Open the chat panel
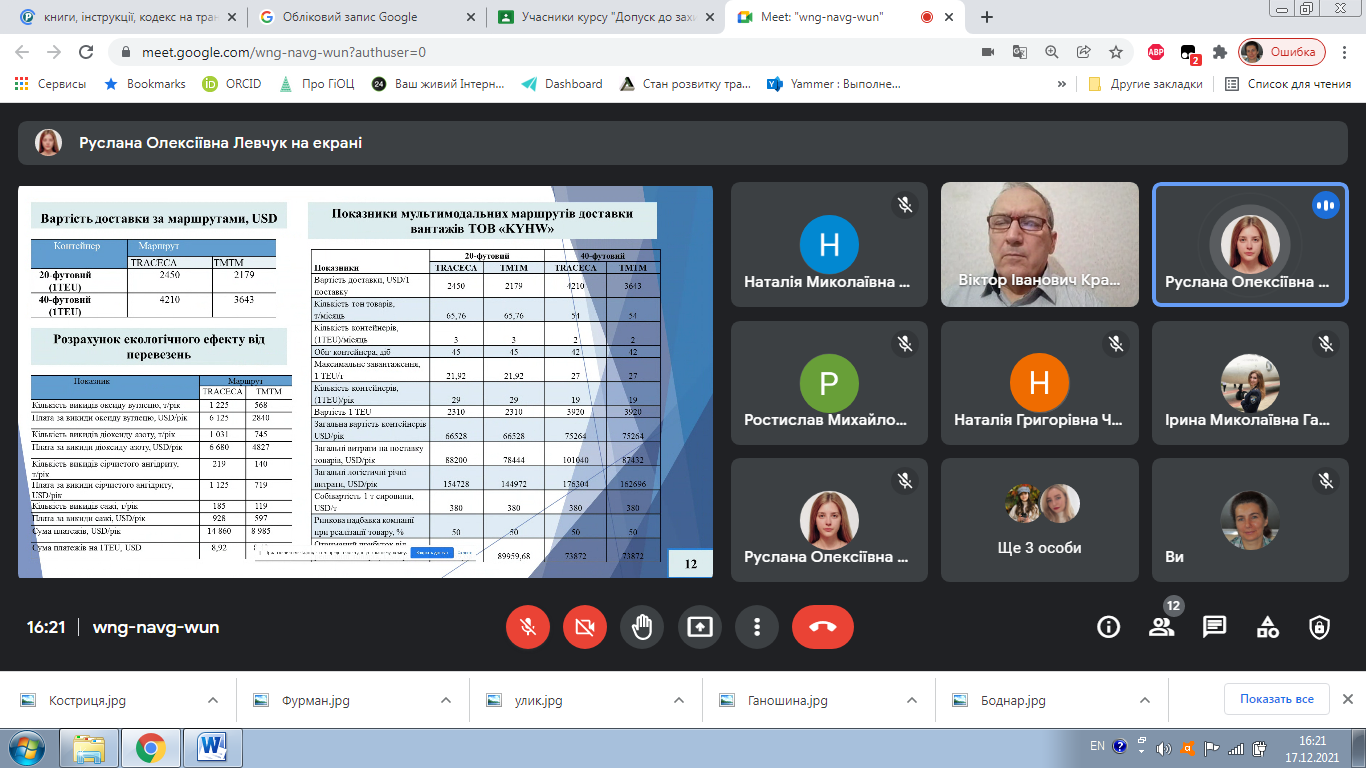 pyautogui.click(x=1214, y=627)
